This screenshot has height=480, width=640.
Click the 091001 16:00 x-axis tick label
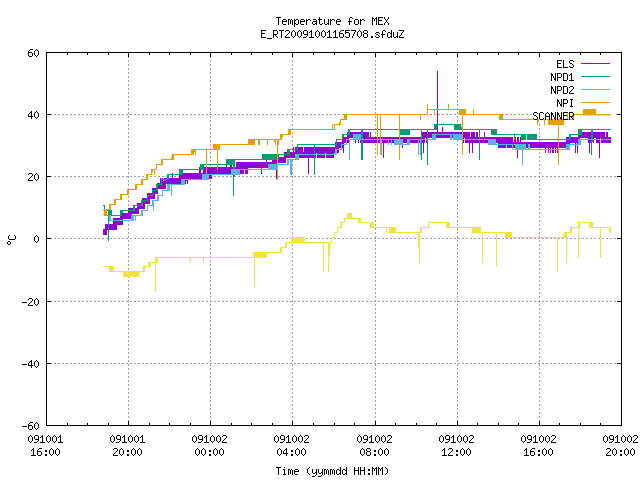pyautogui.click(x=45, y=446)
